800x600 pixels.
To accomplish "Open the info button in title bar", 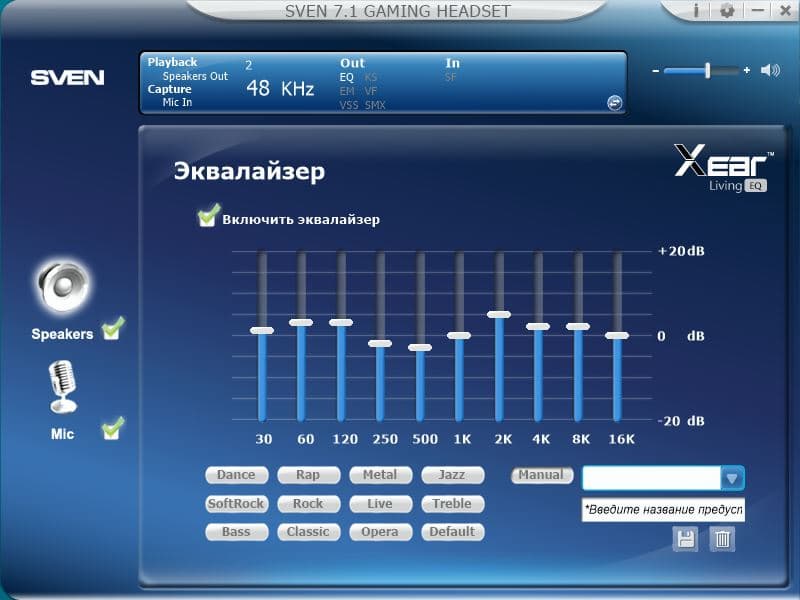I will click(695, 10).
